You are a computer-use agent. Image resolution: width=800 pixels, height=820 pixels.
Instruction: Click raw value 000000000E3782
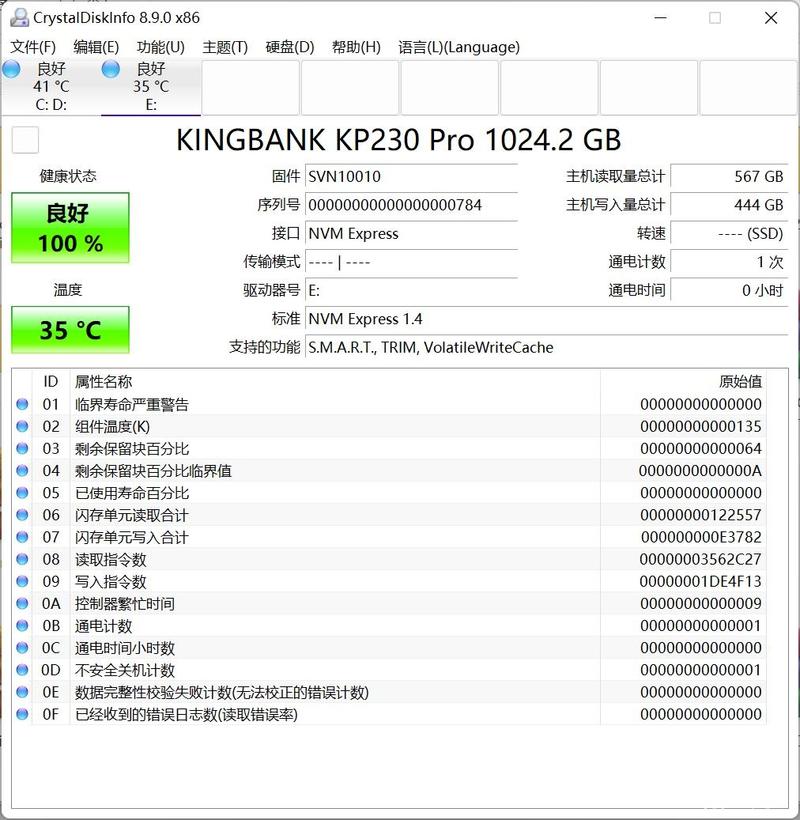pyautogui.click(x=701, y=537)
